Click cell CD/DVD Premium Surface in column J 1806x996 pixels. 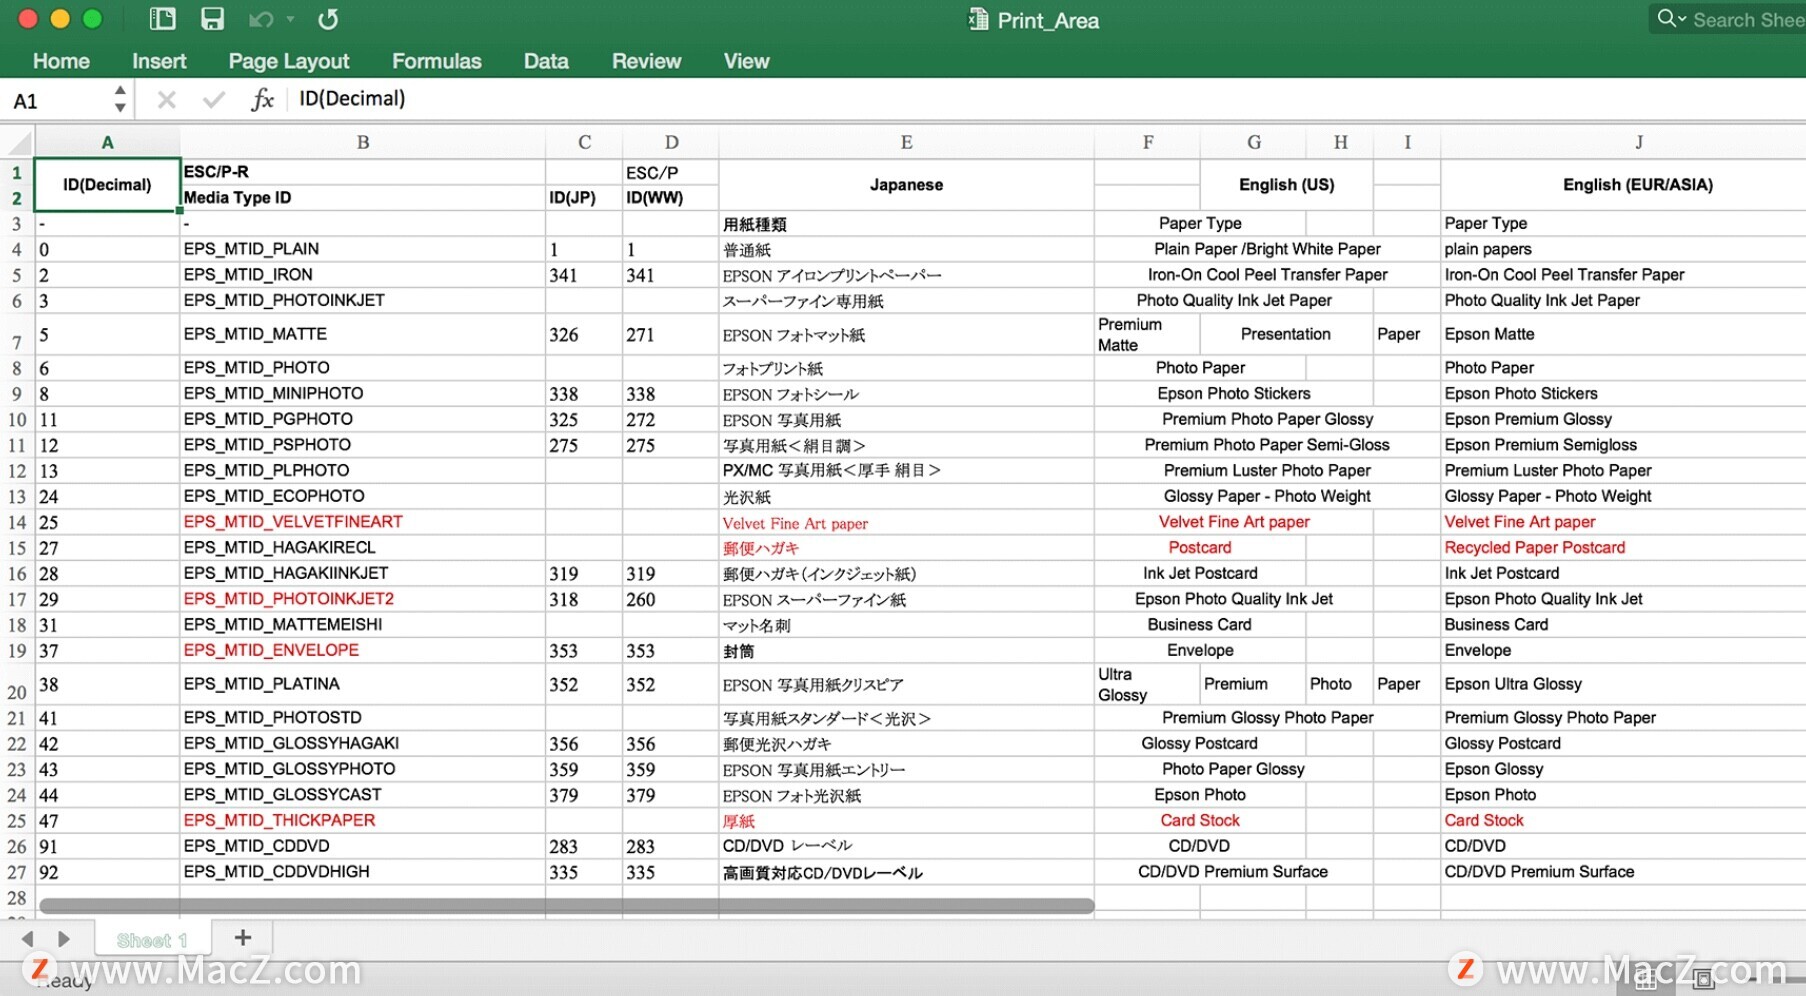[1623, 872]
